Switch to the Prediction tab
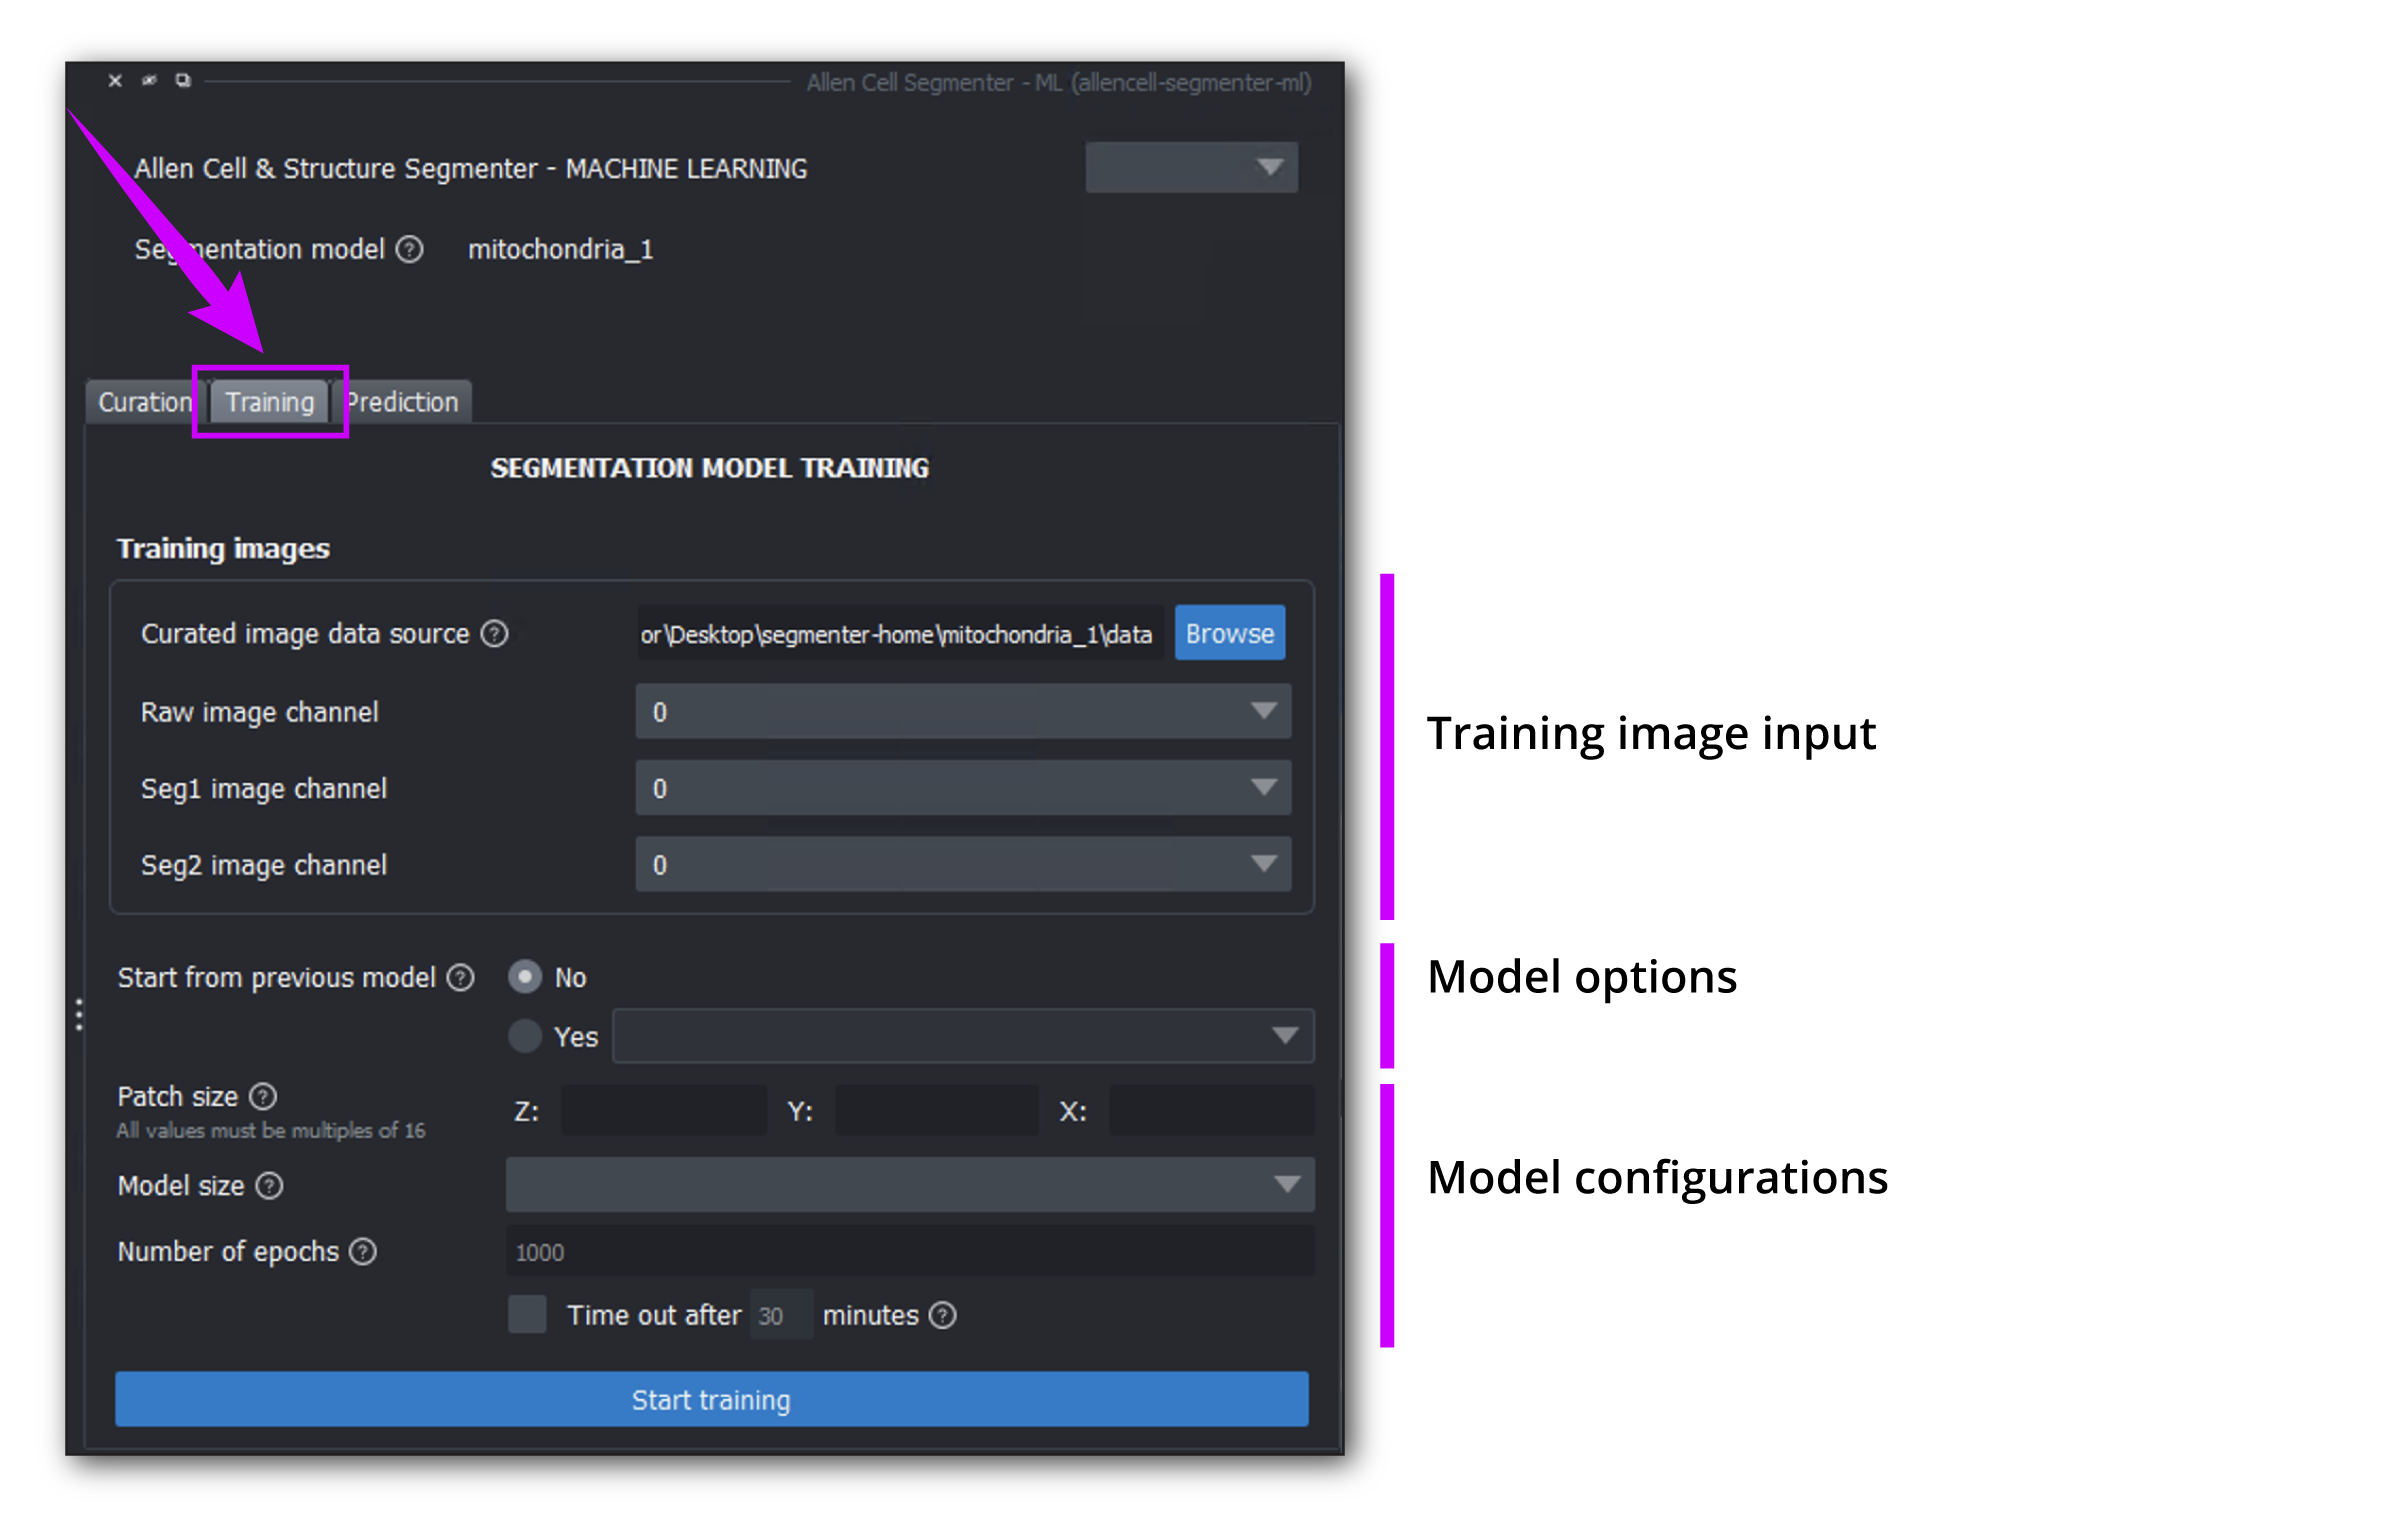Viewport: 2400px width, 1513px height. (x=403, y=402)
